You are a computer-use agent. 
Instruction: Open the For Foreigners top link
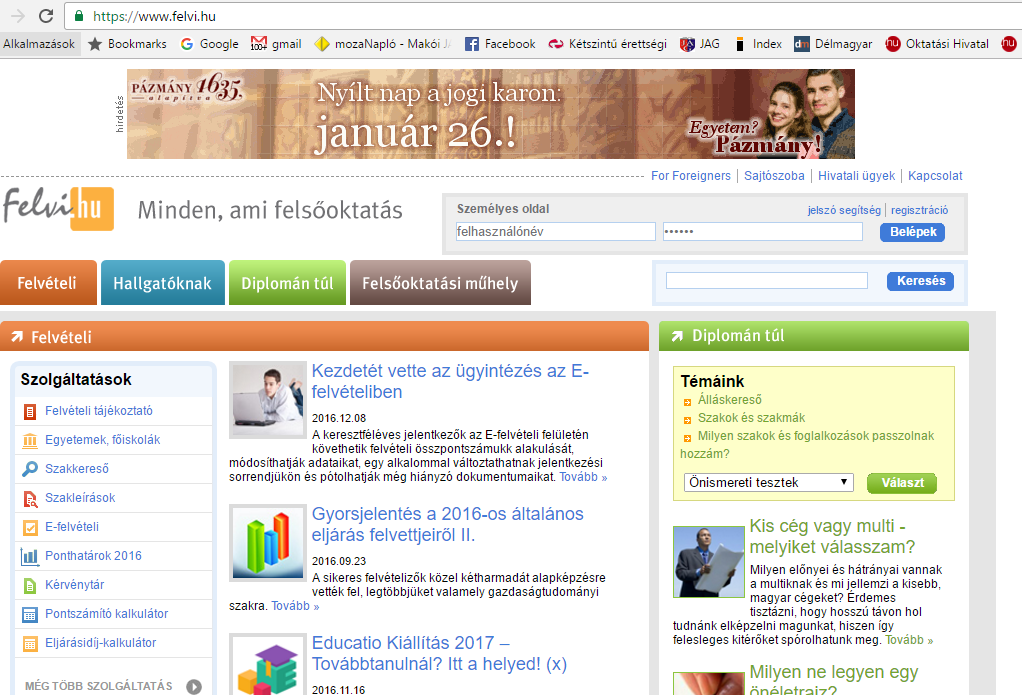(x=691, y=175)
